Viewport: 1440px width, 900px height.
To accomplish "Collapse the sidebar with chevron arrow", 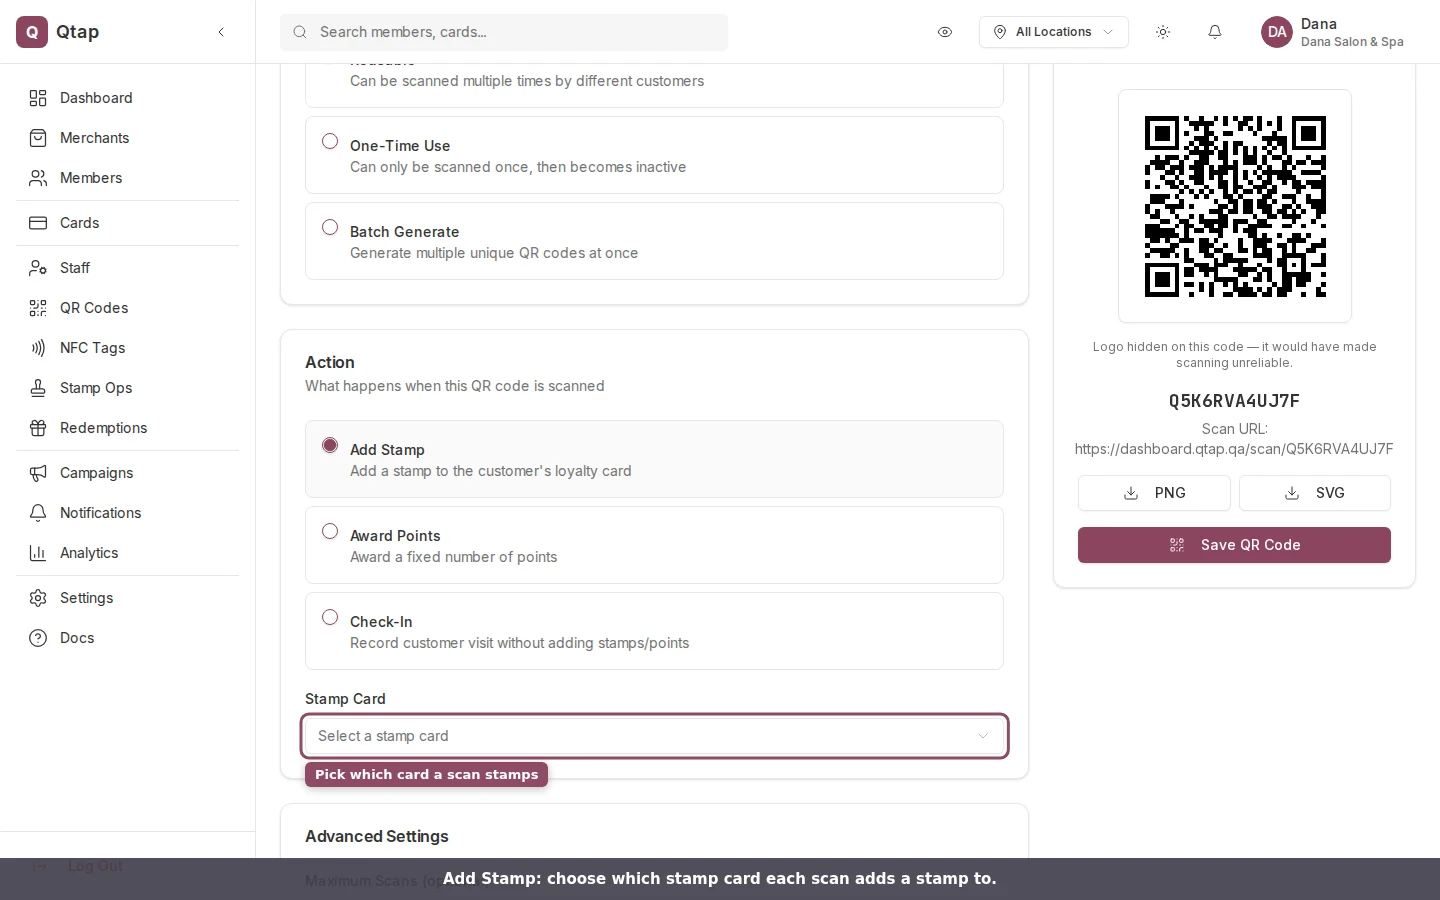I will pos(221,32).
